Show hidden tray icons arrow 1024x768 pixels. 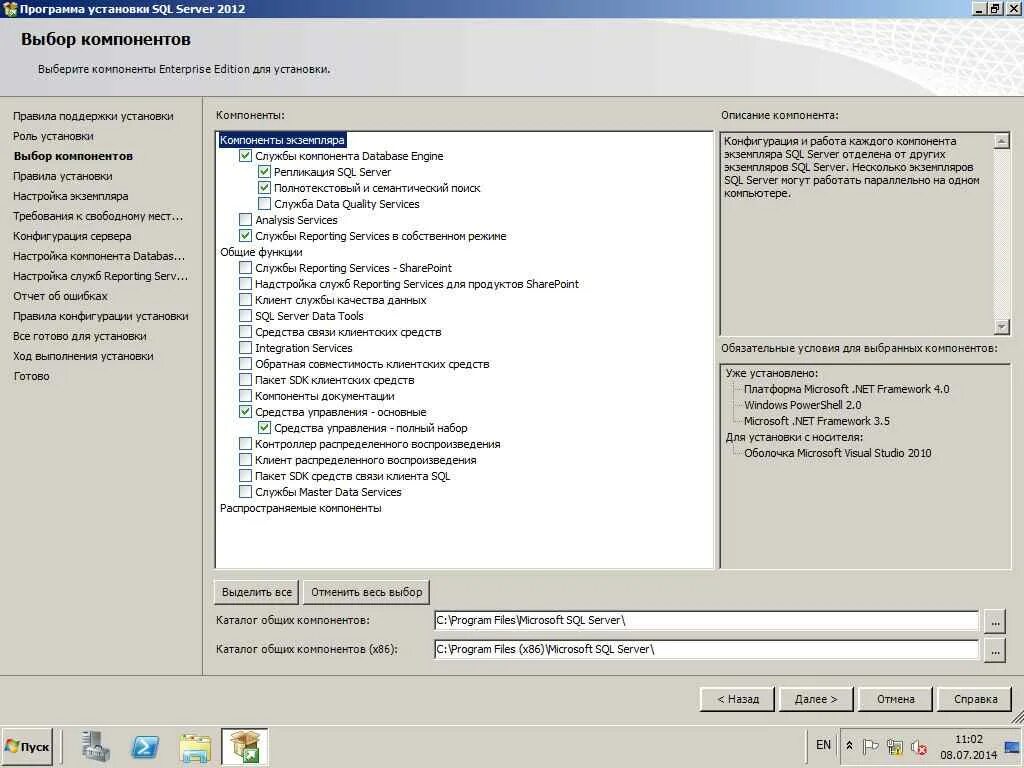click(849, 746)
